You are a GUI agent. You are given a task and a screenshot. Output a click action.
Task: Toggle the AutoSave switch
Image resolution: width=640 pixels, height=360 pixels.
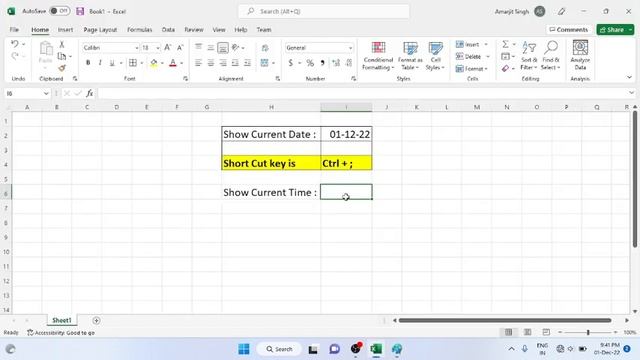[x=60, y=11]
